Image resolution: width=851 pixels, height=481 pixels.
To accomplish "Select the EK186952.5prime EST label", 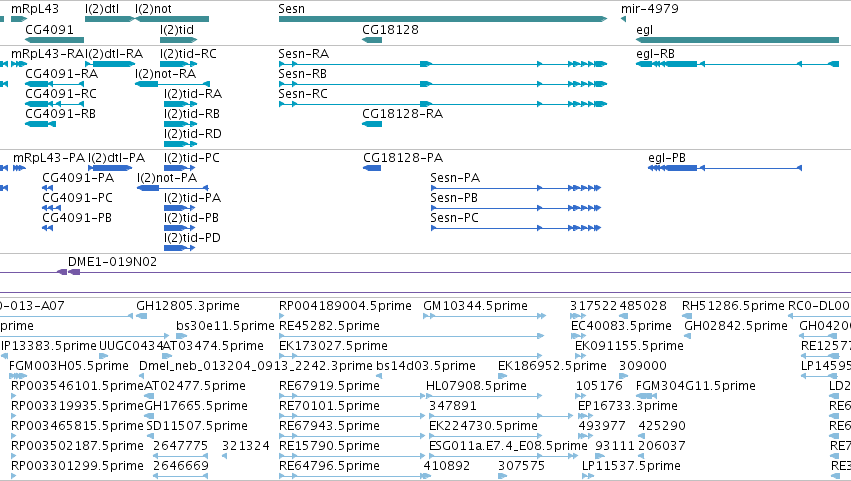I will click(x=552, y=366).
